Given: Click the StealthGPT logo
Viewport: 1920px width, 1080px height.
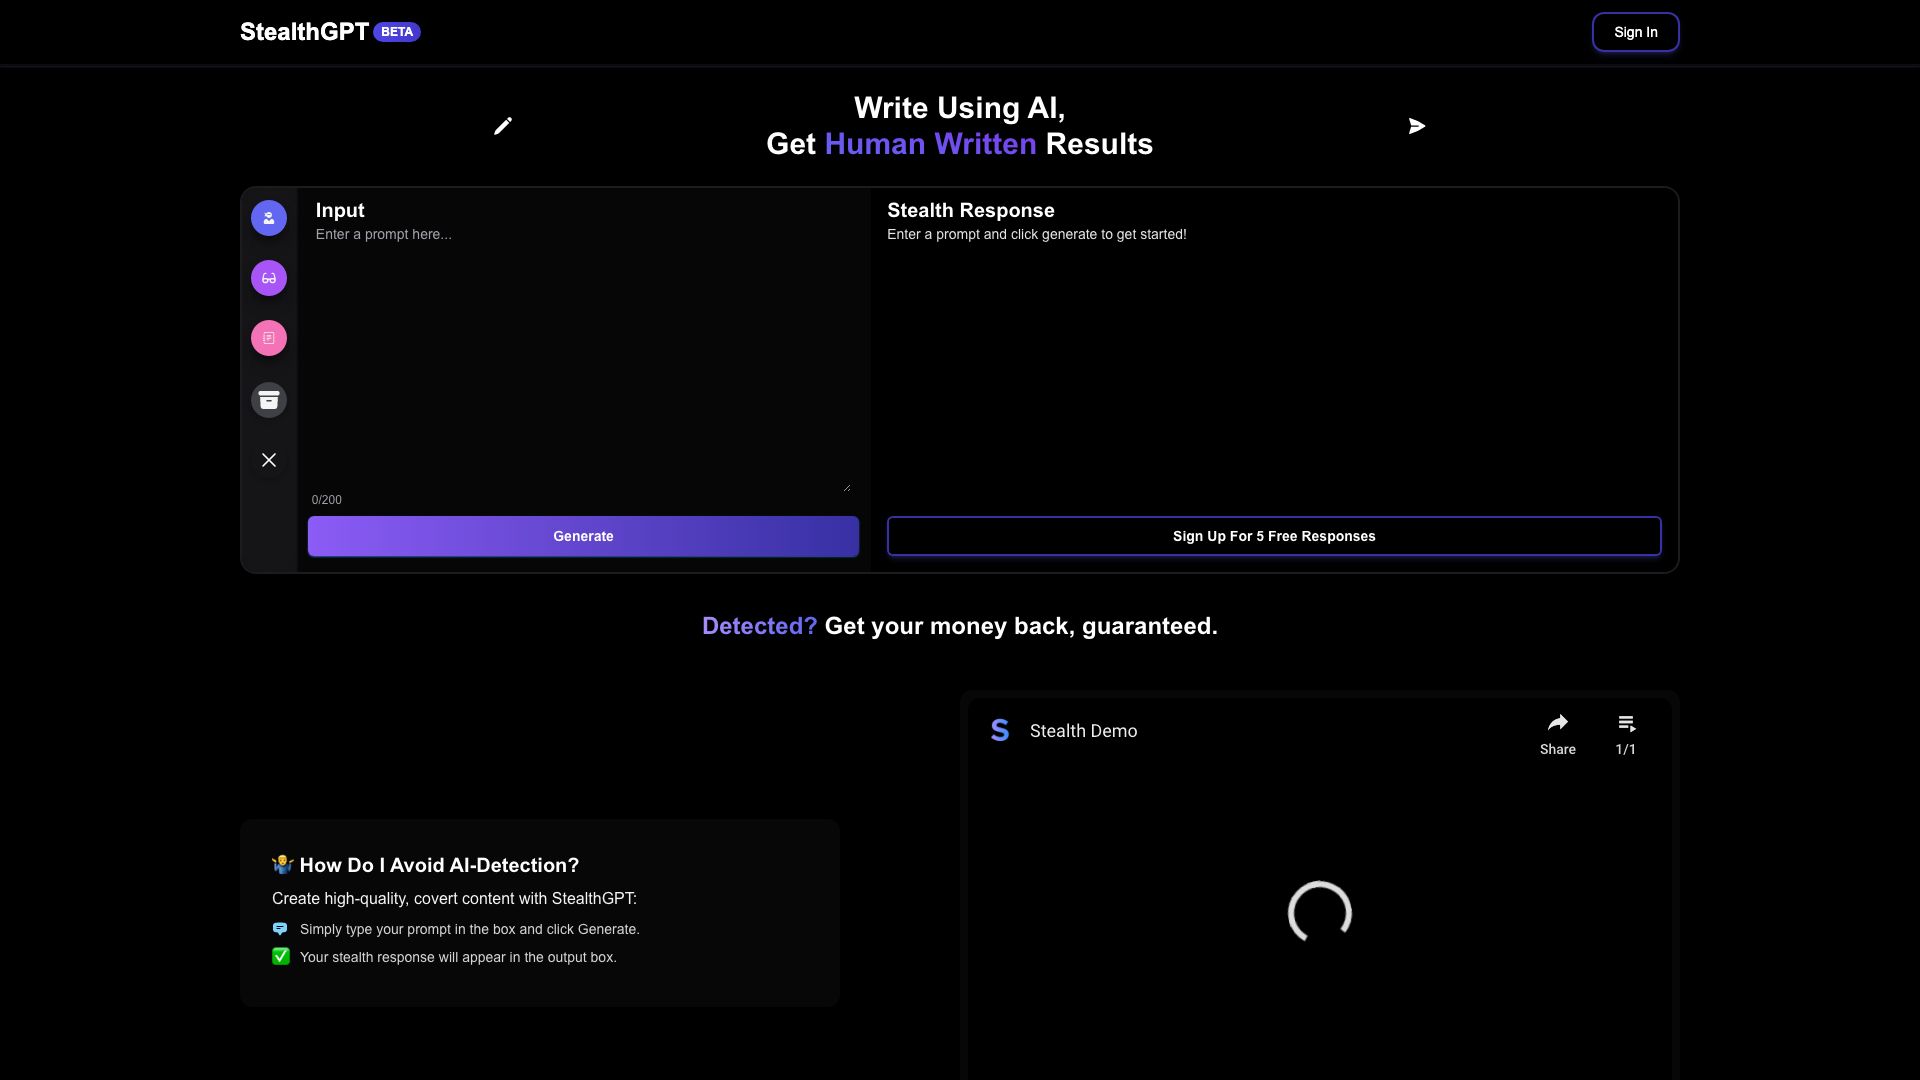Looking at the screenshot, I should pos(305,32).
